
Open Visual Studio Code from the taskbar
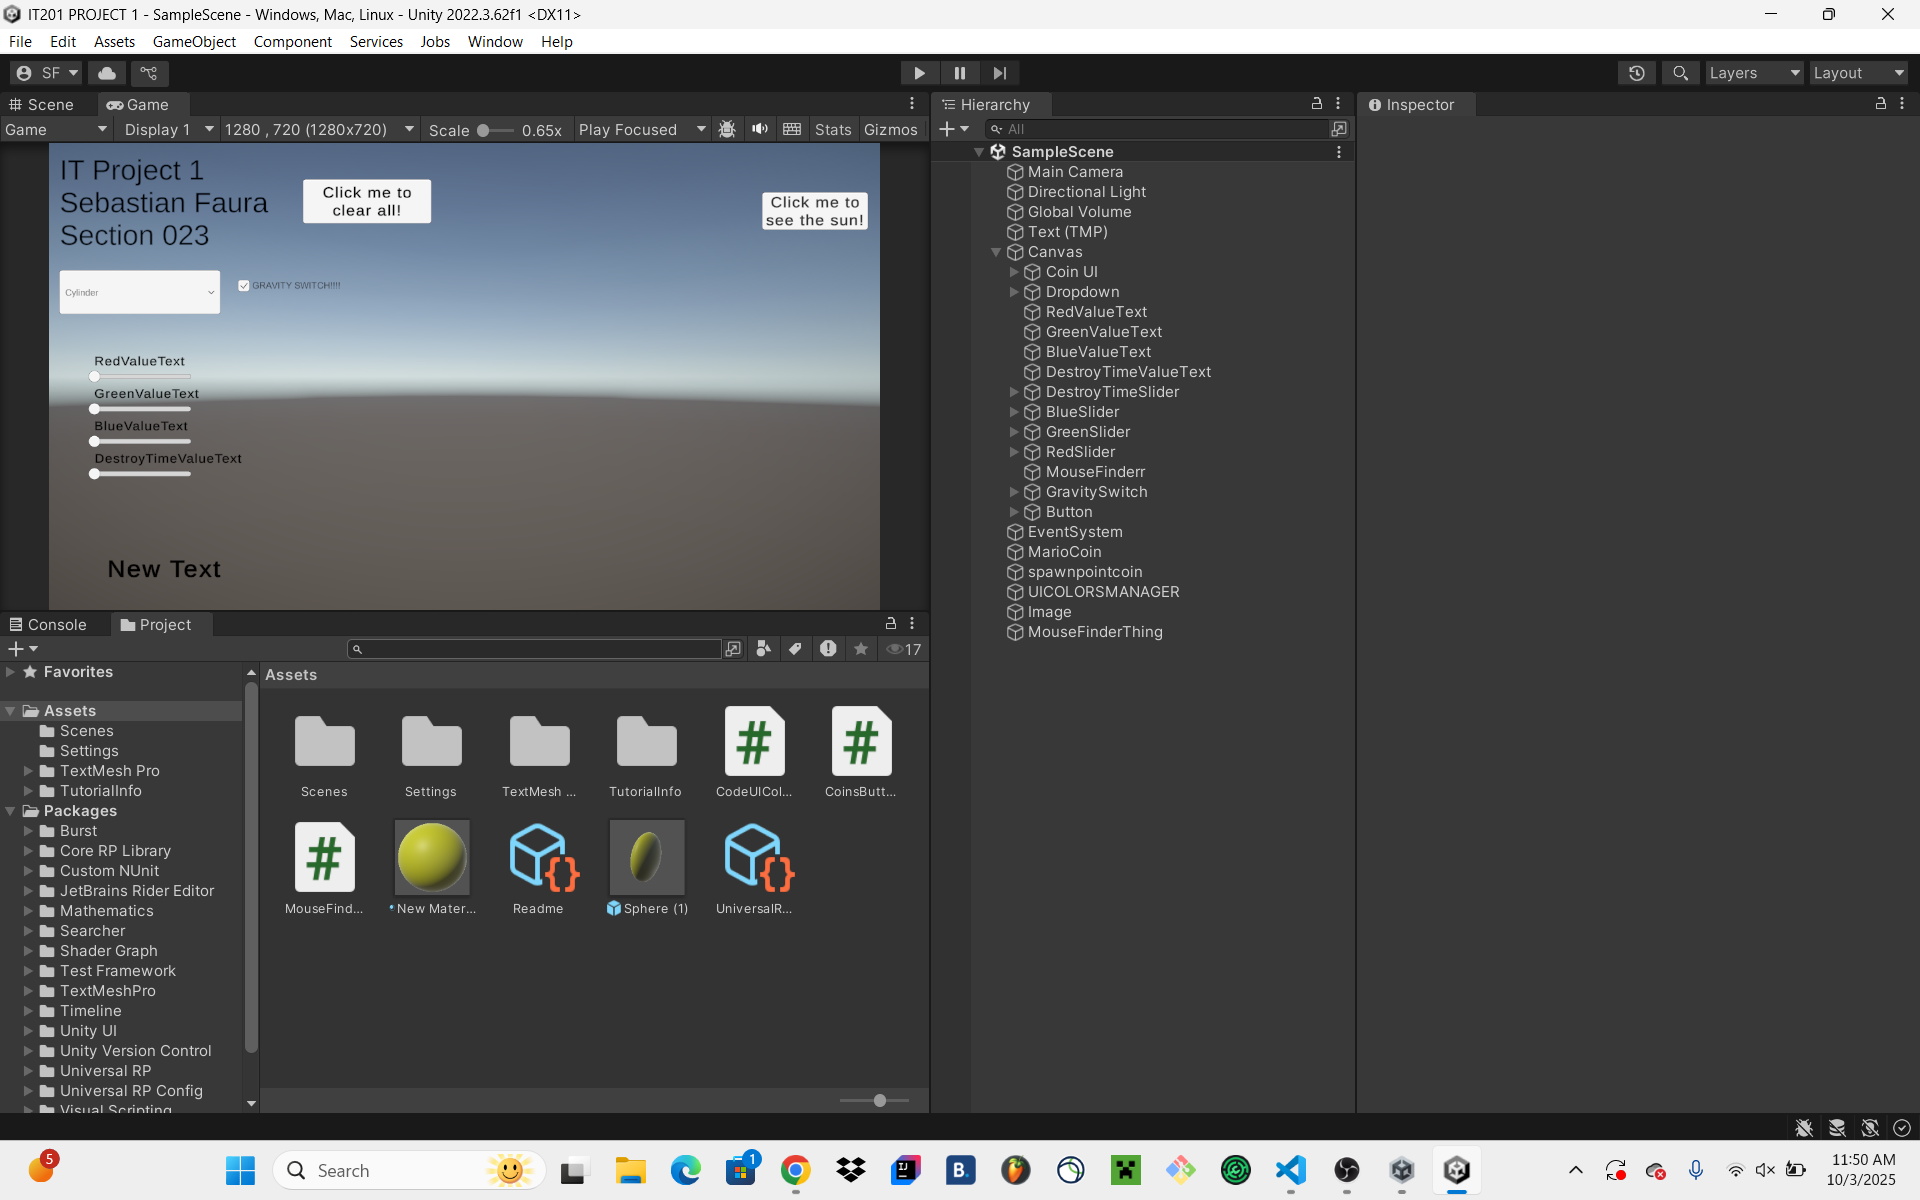click(x=1290, y=1170)
